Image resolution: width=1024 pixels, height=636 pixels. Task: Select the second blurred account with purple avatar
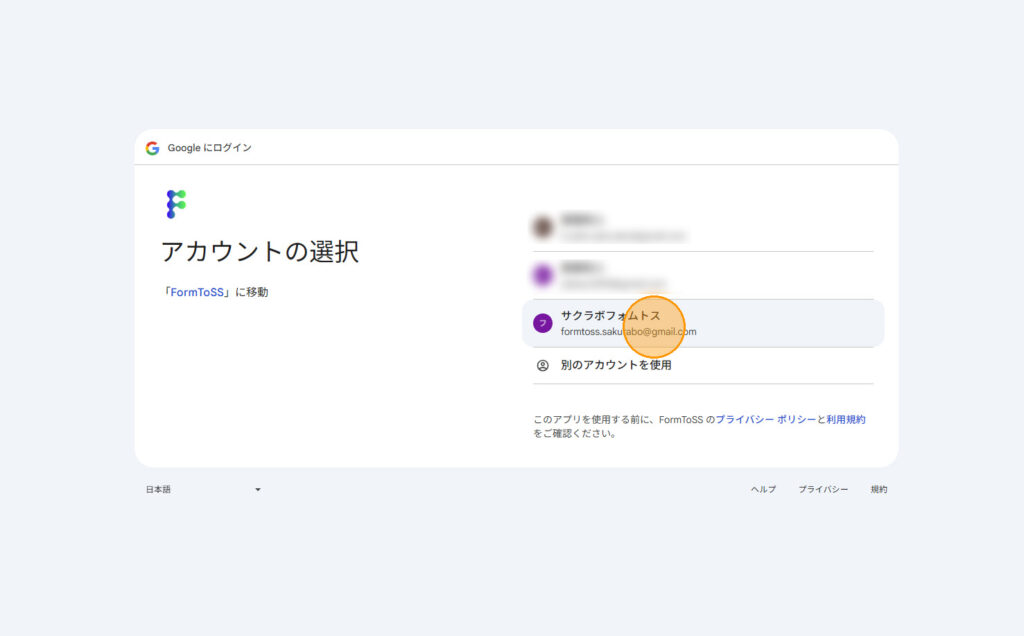click(x=703, y=276)
